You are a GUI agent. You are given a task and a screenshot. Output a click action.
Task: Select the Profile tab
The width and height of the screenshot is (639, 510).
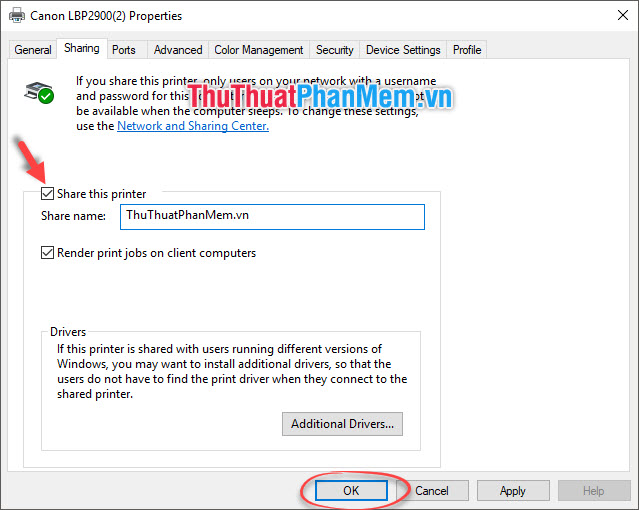(x=467, y=50)
